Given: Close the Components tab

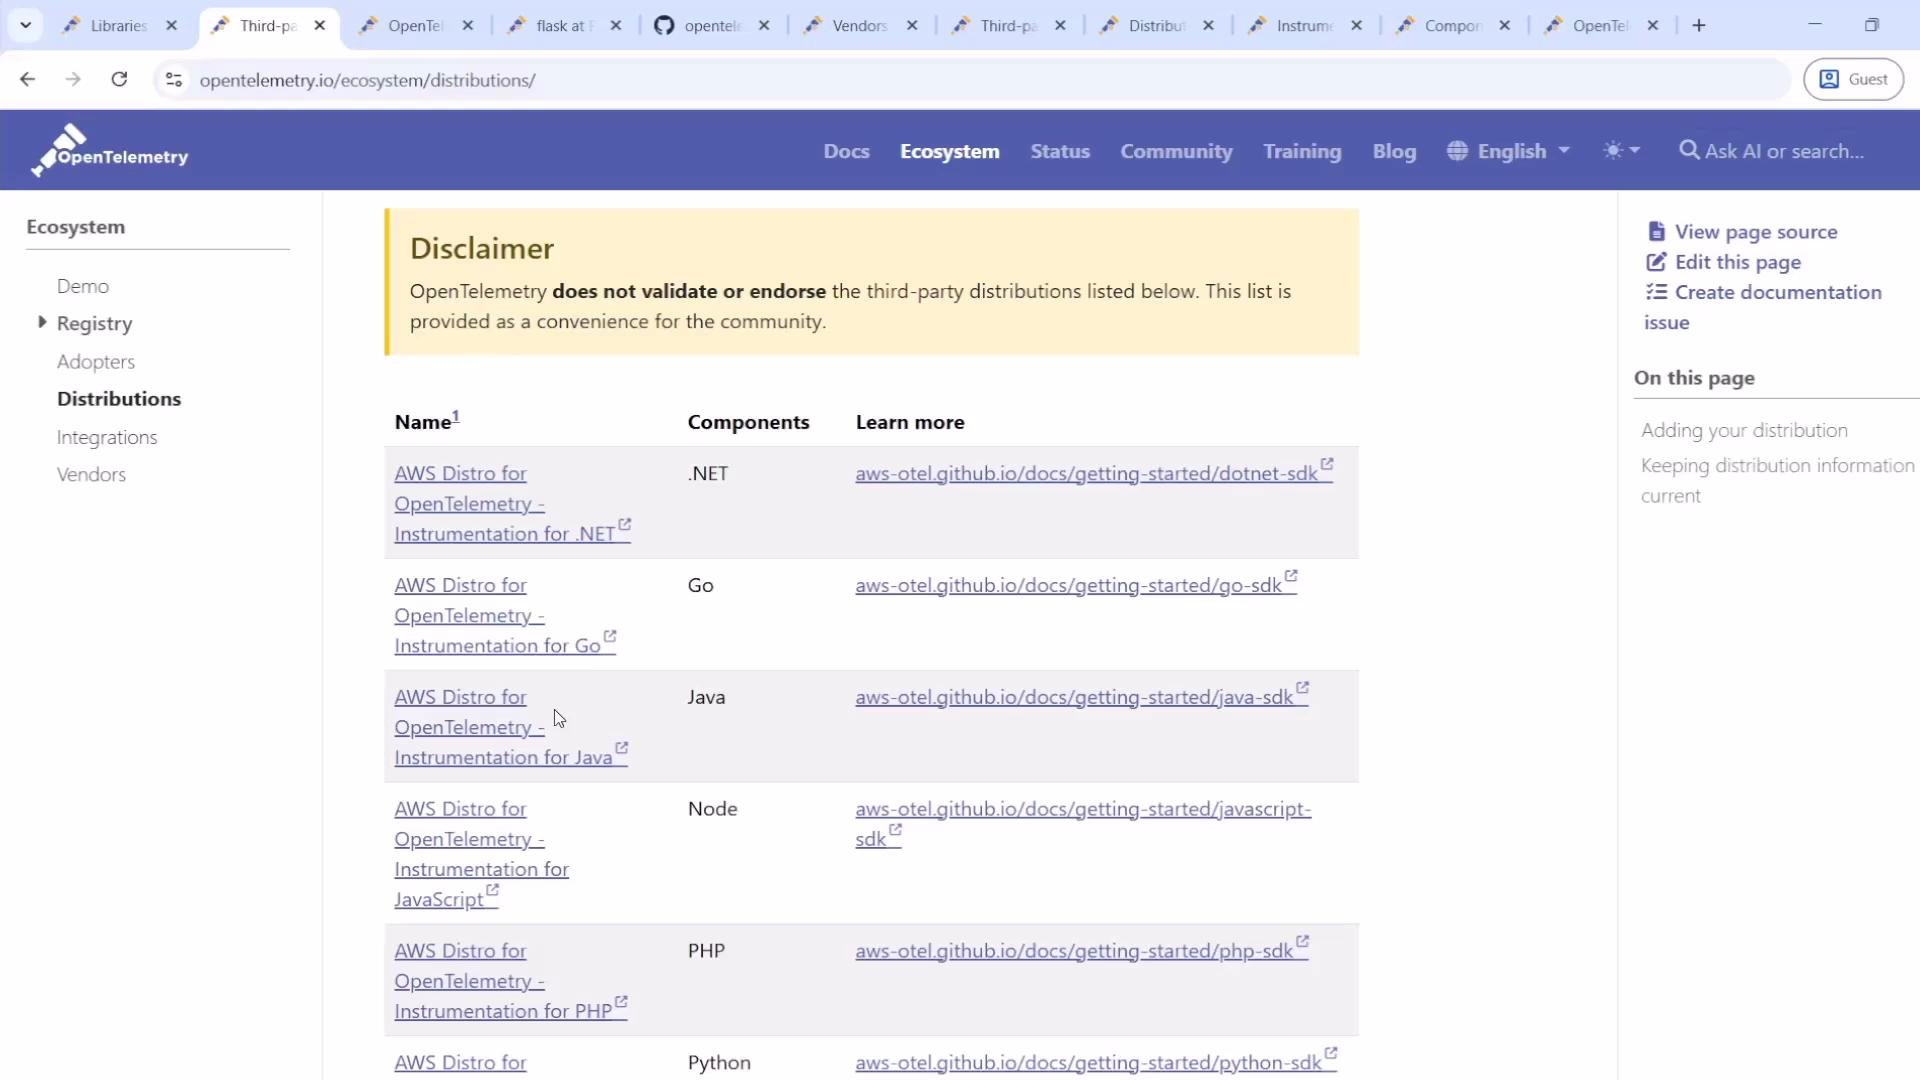Looking at the screenshot, I should coord(1505,26).
